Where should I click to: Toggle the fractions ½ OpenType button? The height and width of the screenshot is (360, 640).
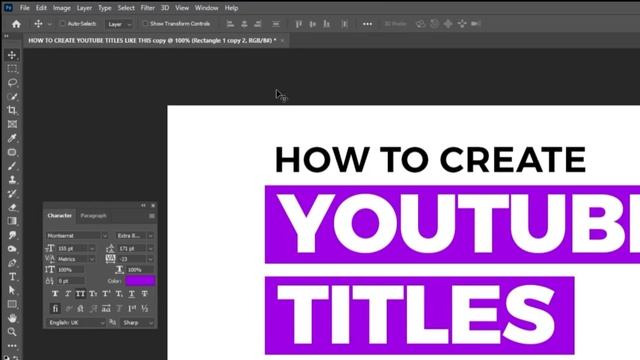click(144, 309)
